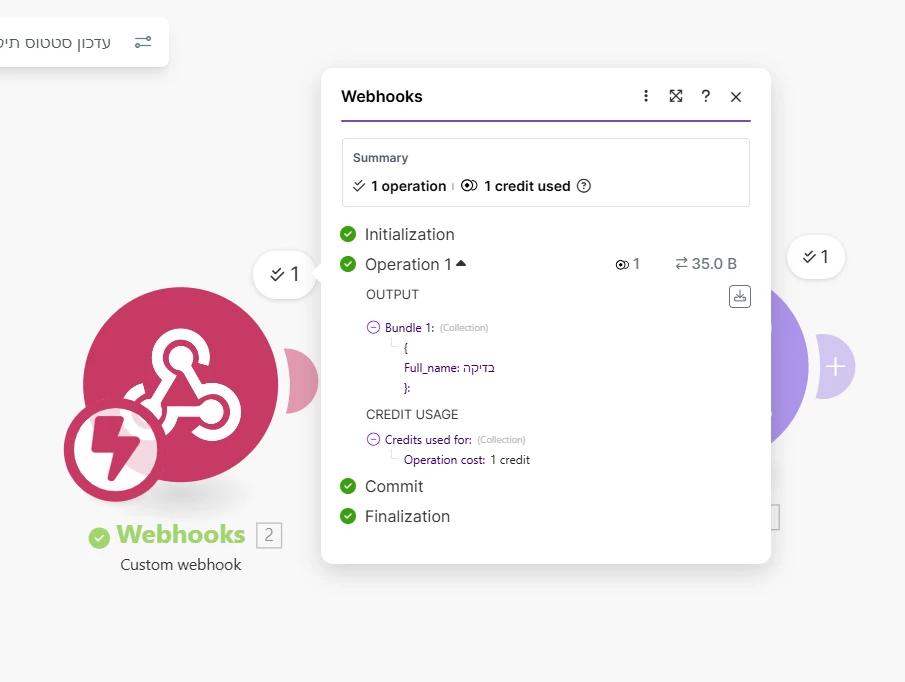This screenshot has height=682, width=905.
Task: Open the operations bubble on the Webhooks module
Action: click(285, 274)
